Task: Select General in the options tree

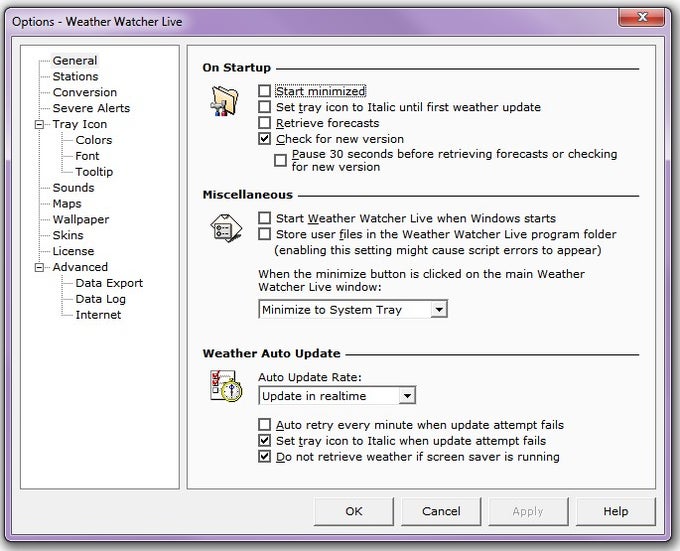Action: coord(75,61)
